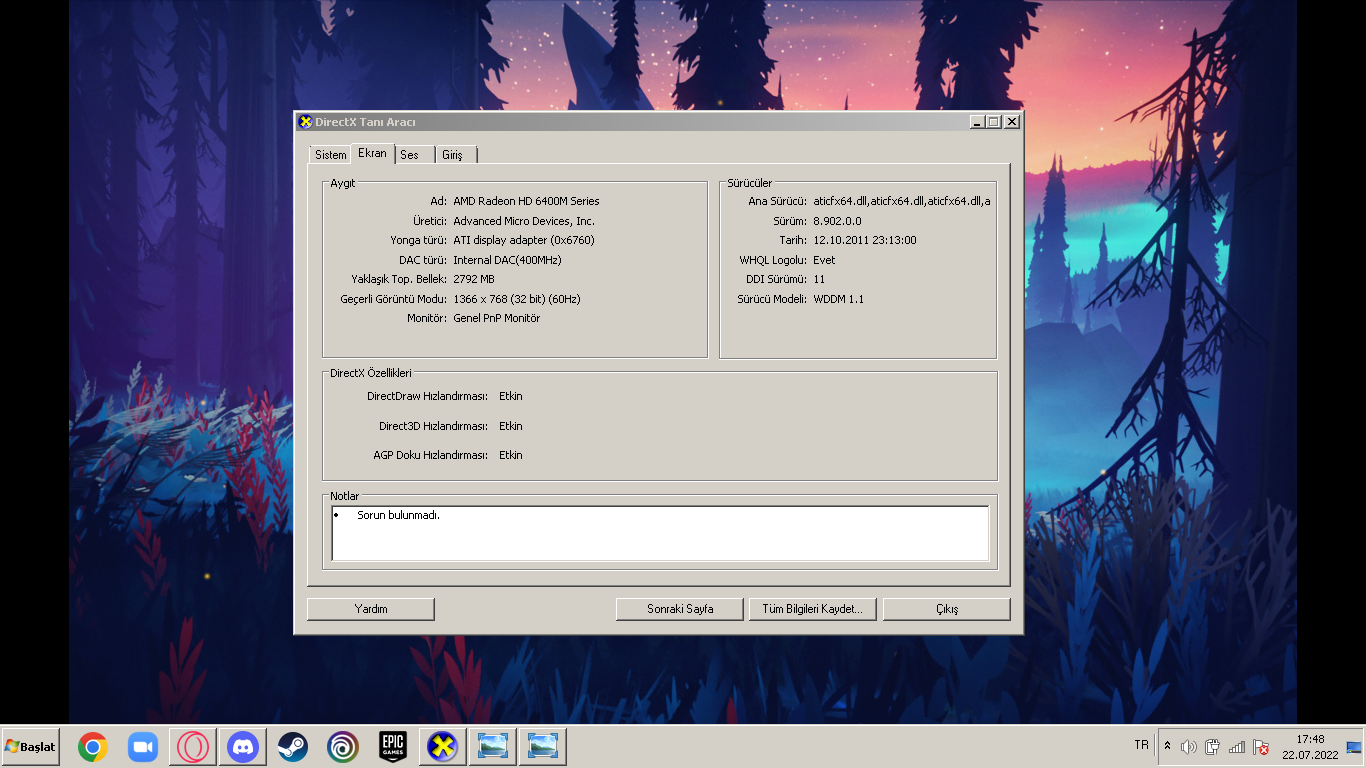
Task: Launch Epic Games from the taskbar
Action: (392, 747)
